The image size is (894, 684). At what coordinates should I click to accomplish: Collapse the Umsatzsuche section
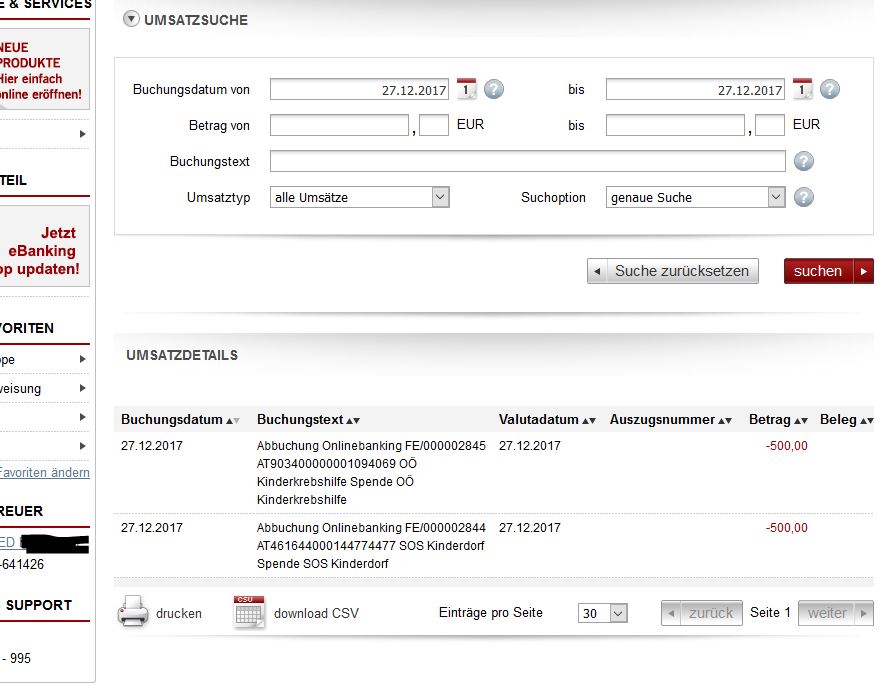[x=131, y=19]
